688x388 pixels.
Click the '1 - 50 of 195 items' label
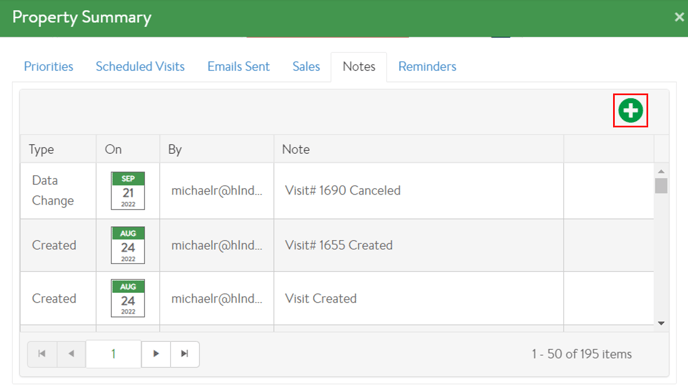(x=582, y=354)
